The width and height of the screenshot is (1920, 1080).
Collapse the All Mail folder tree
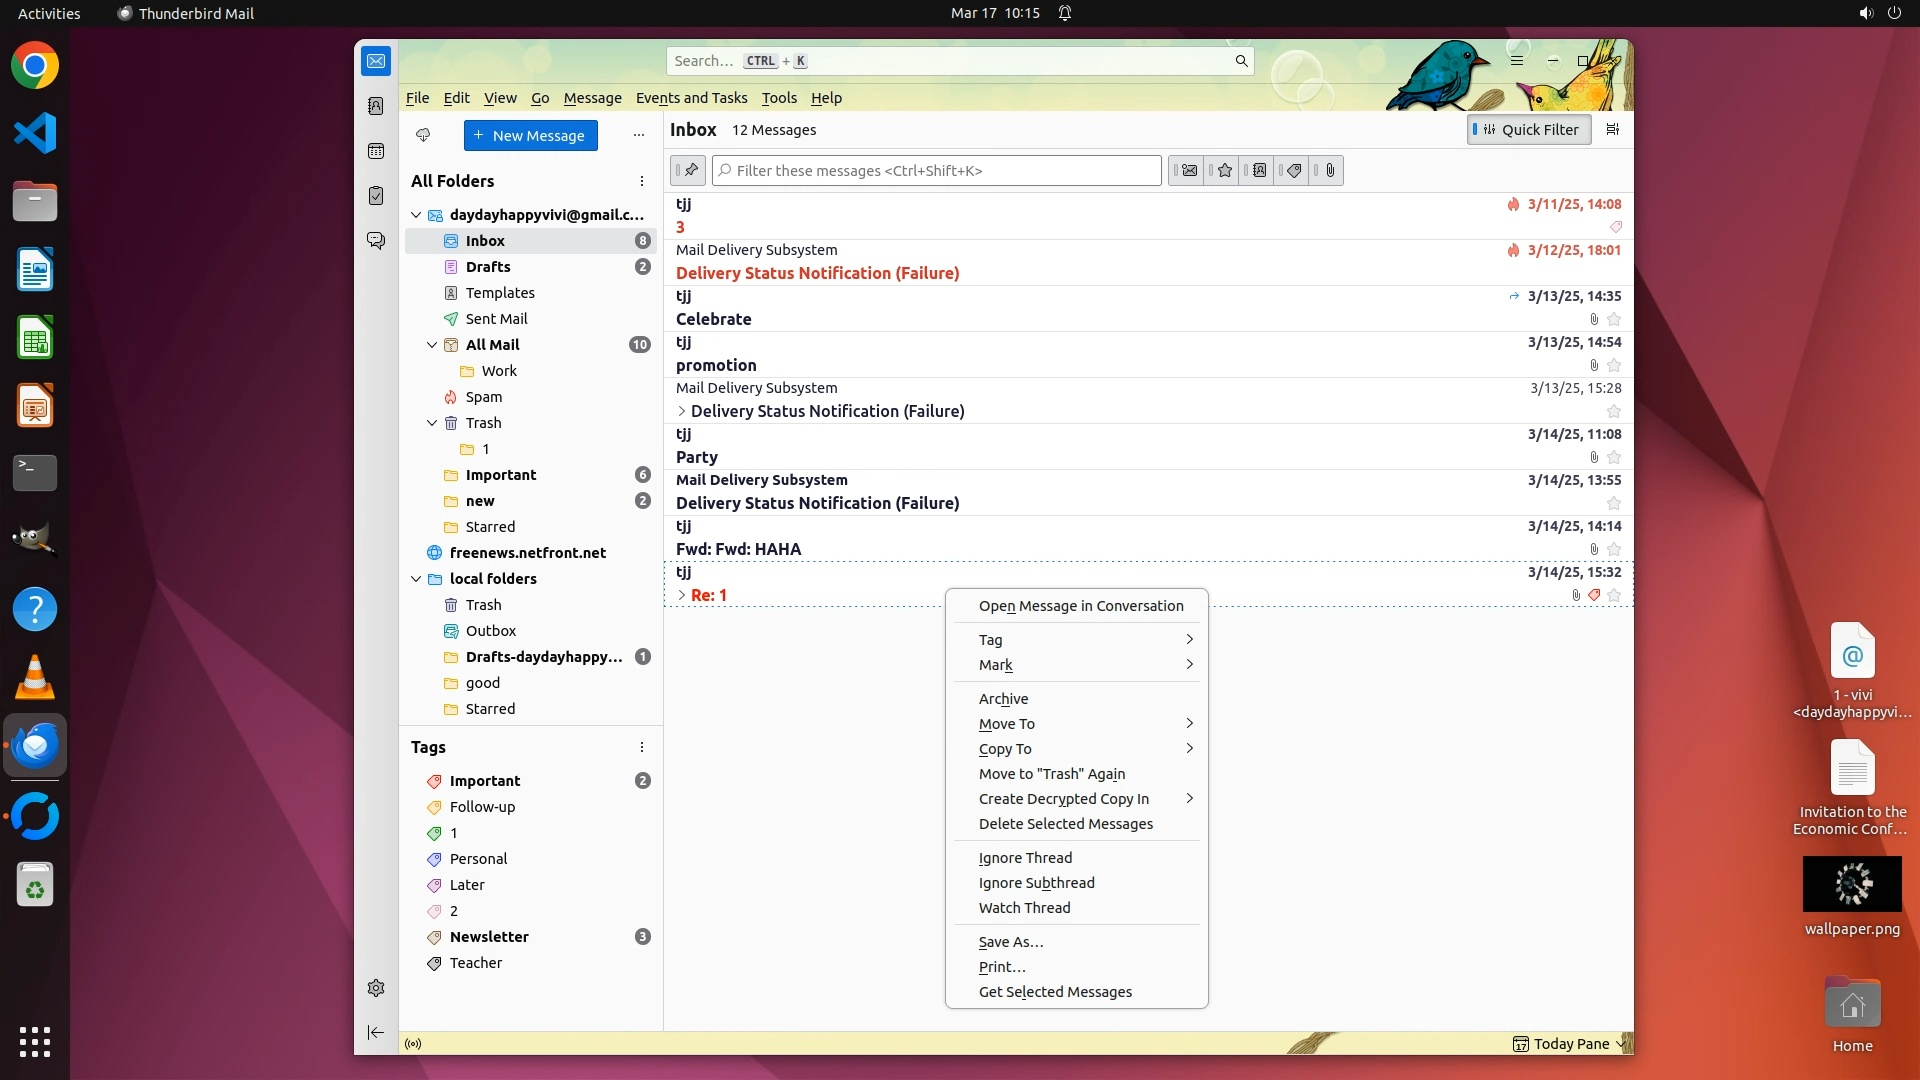[x=432, y=345]
